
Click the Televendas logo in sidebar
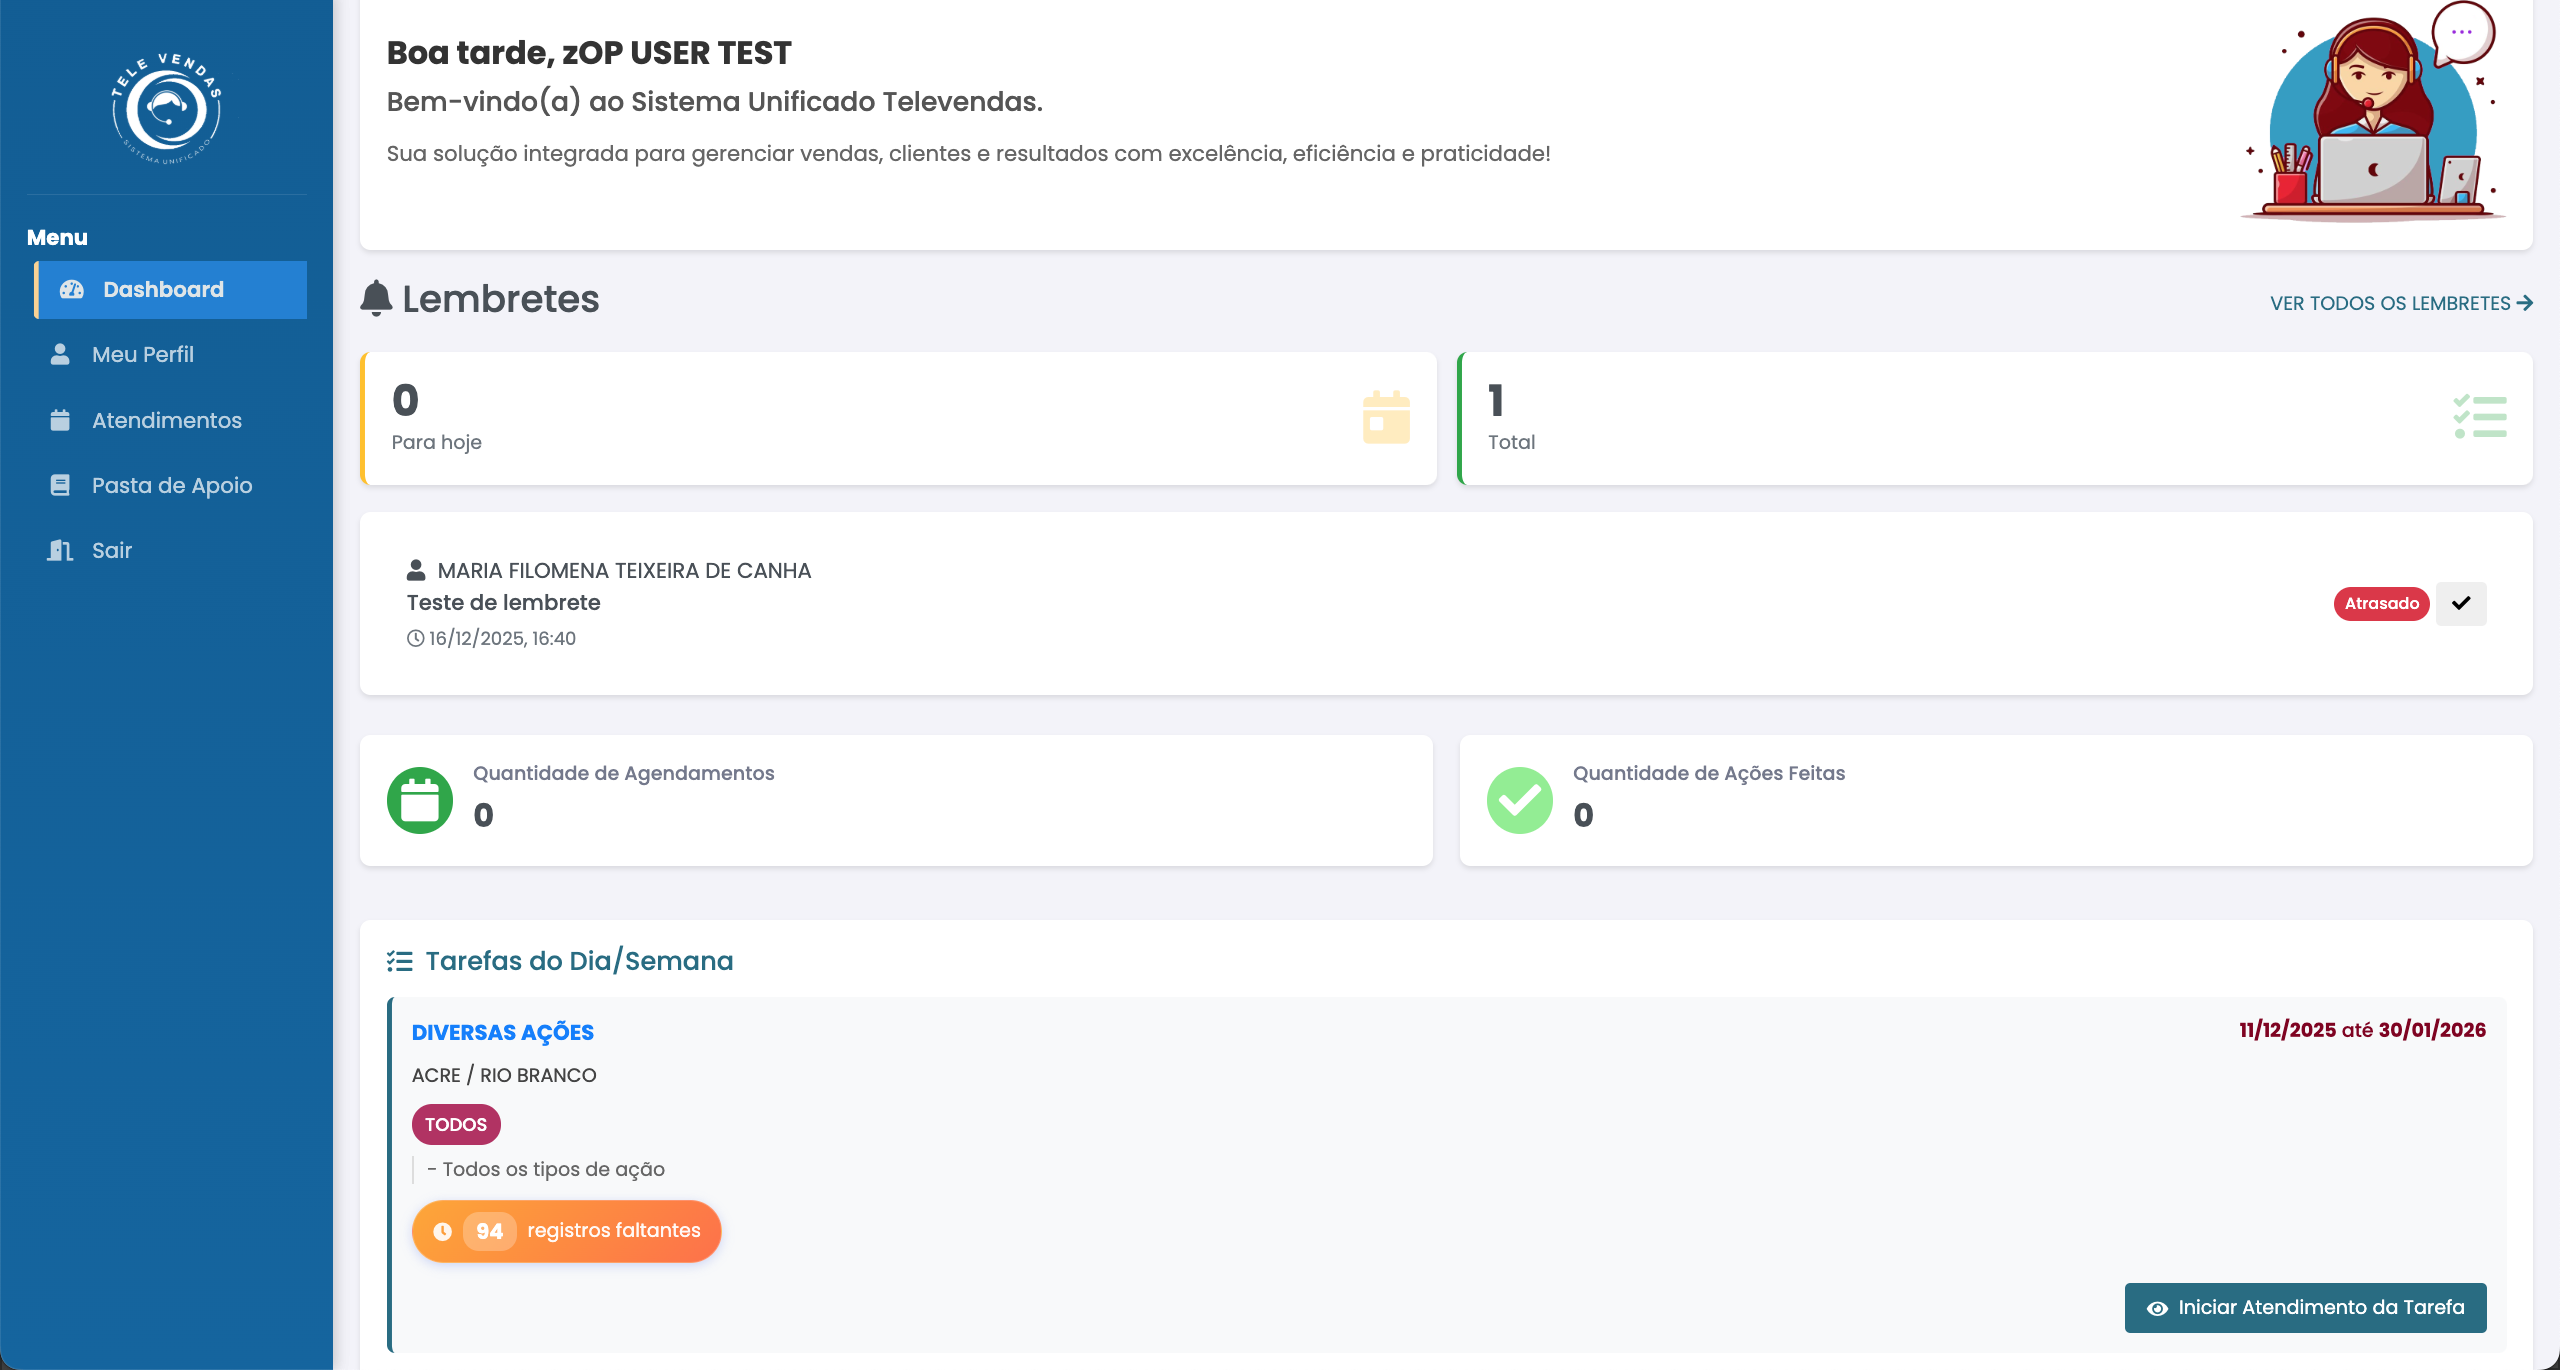click(x=166, y=108)
